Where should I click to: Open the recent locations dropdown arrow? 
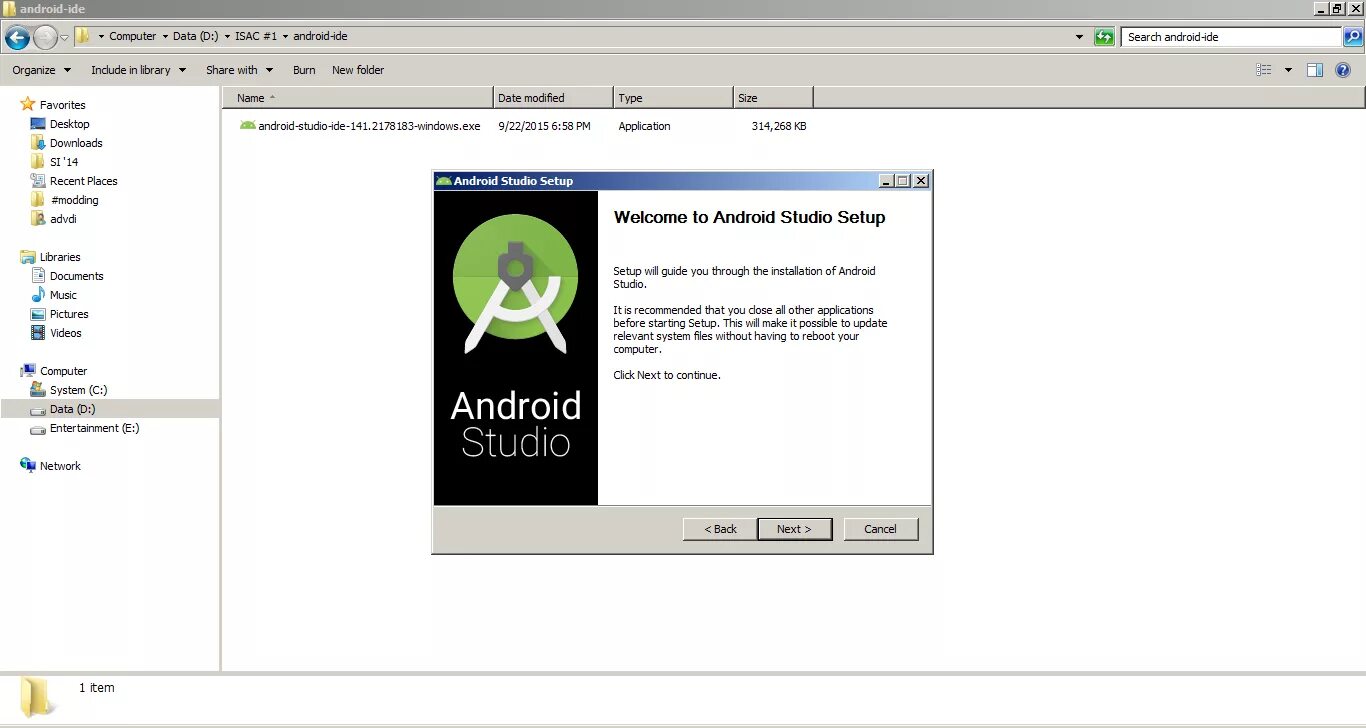point(64,38)
